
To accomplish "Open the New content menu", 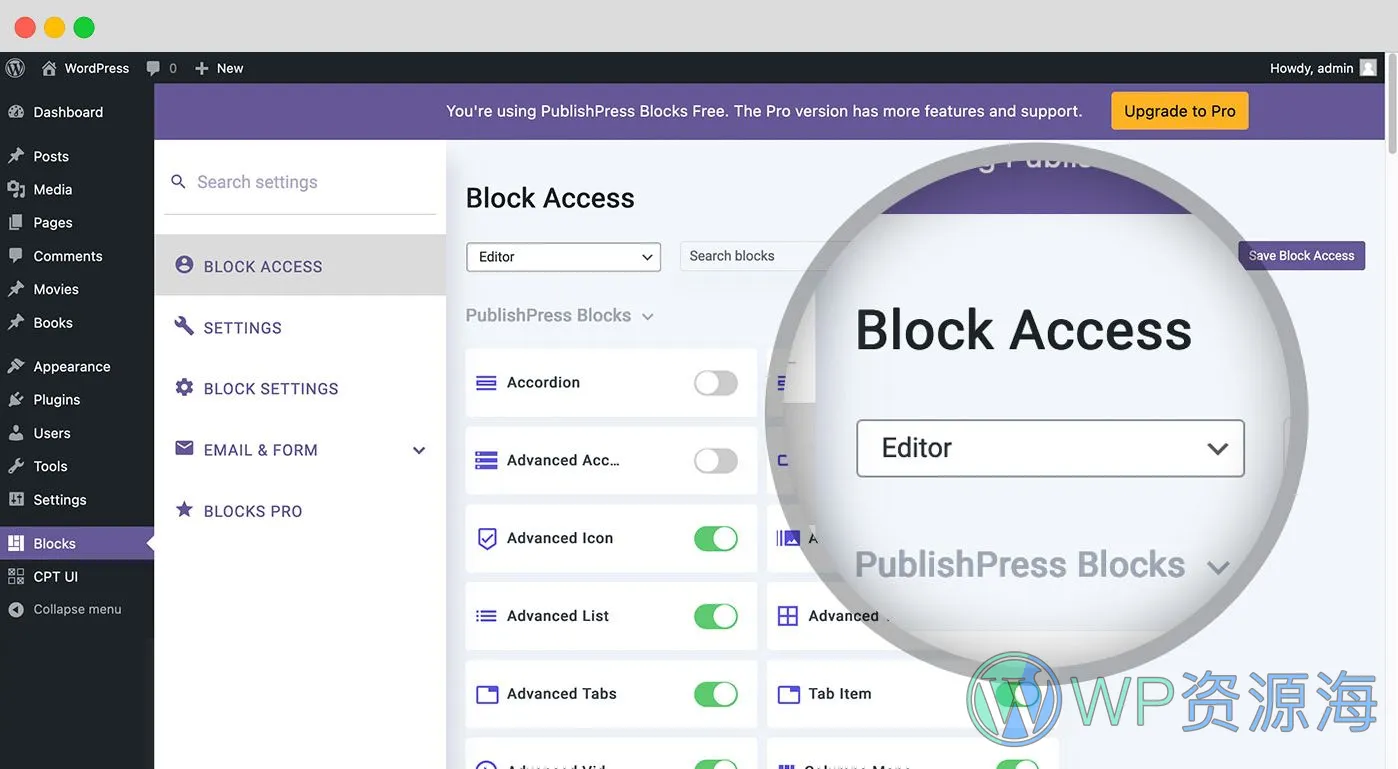I will click(219, 68).
